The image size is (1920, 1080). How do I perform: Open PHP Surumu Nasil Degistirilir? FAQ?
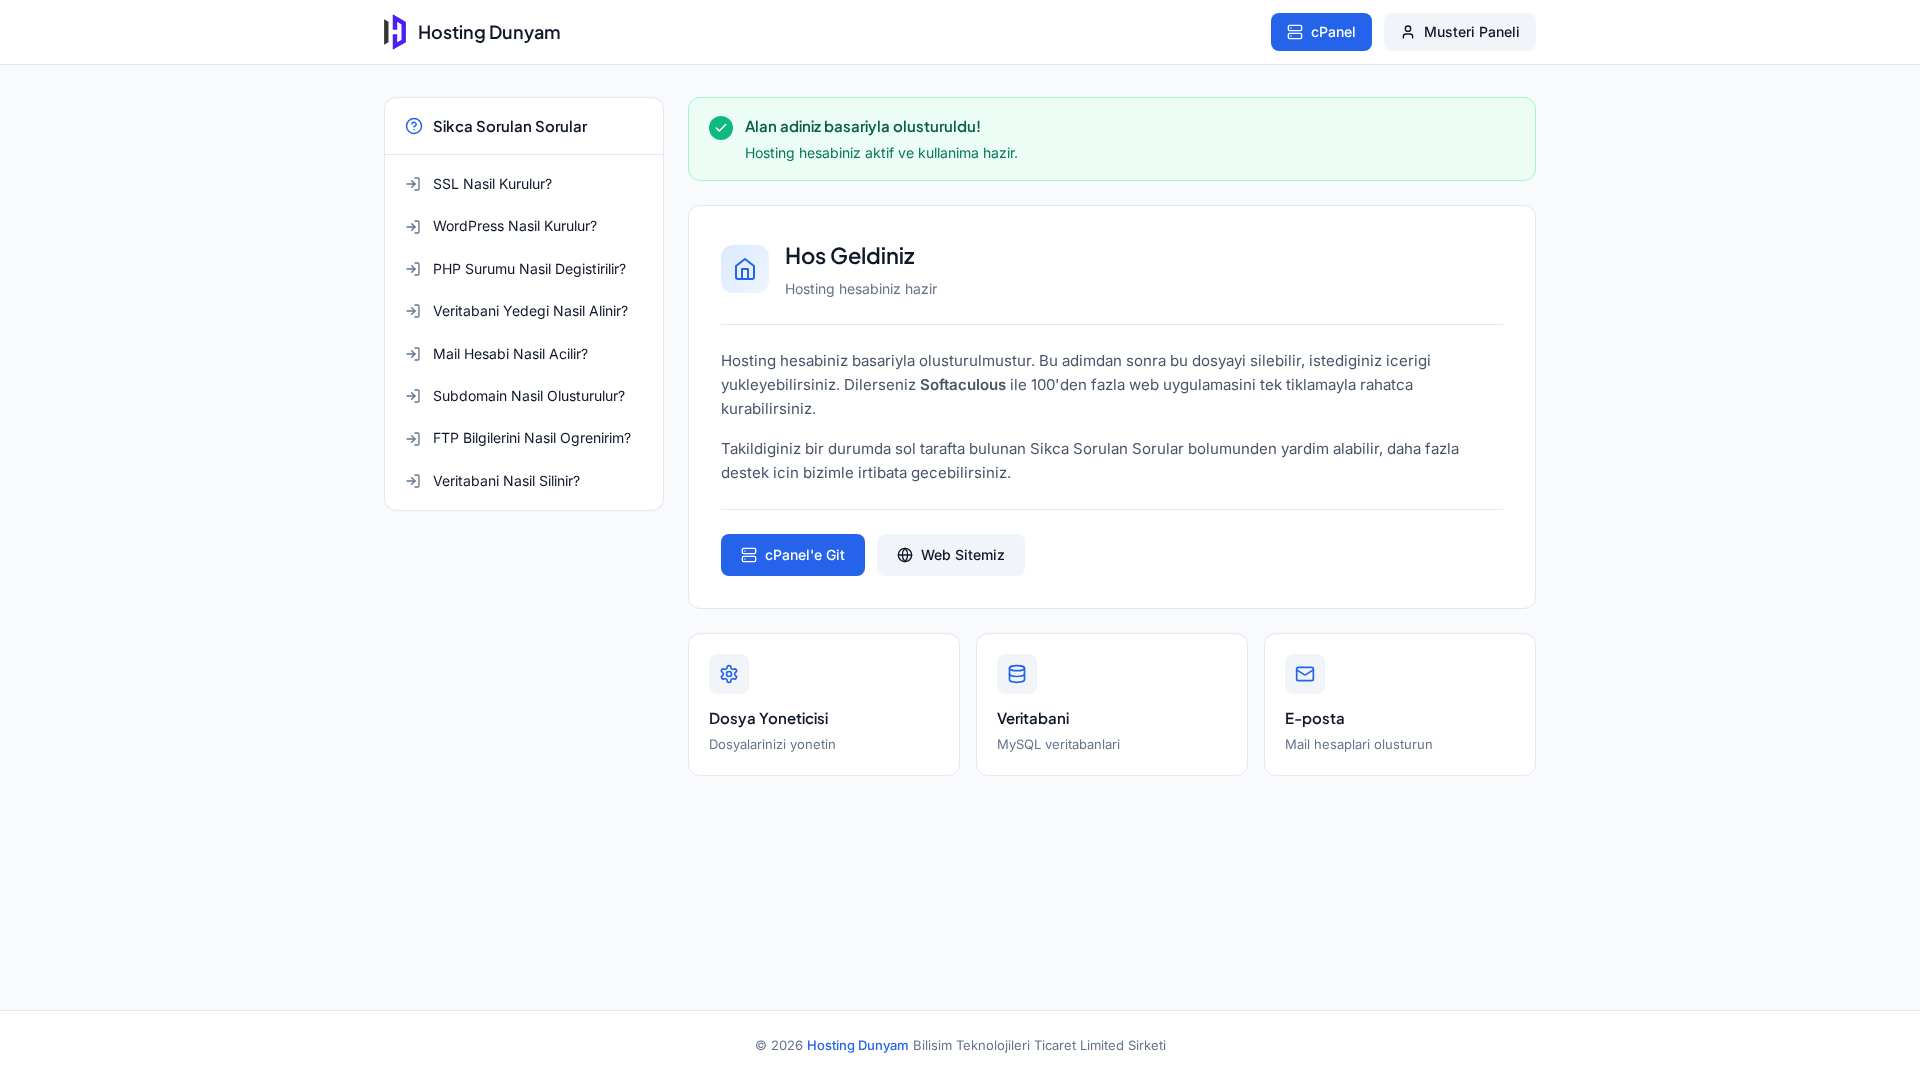tap(524, 269)
